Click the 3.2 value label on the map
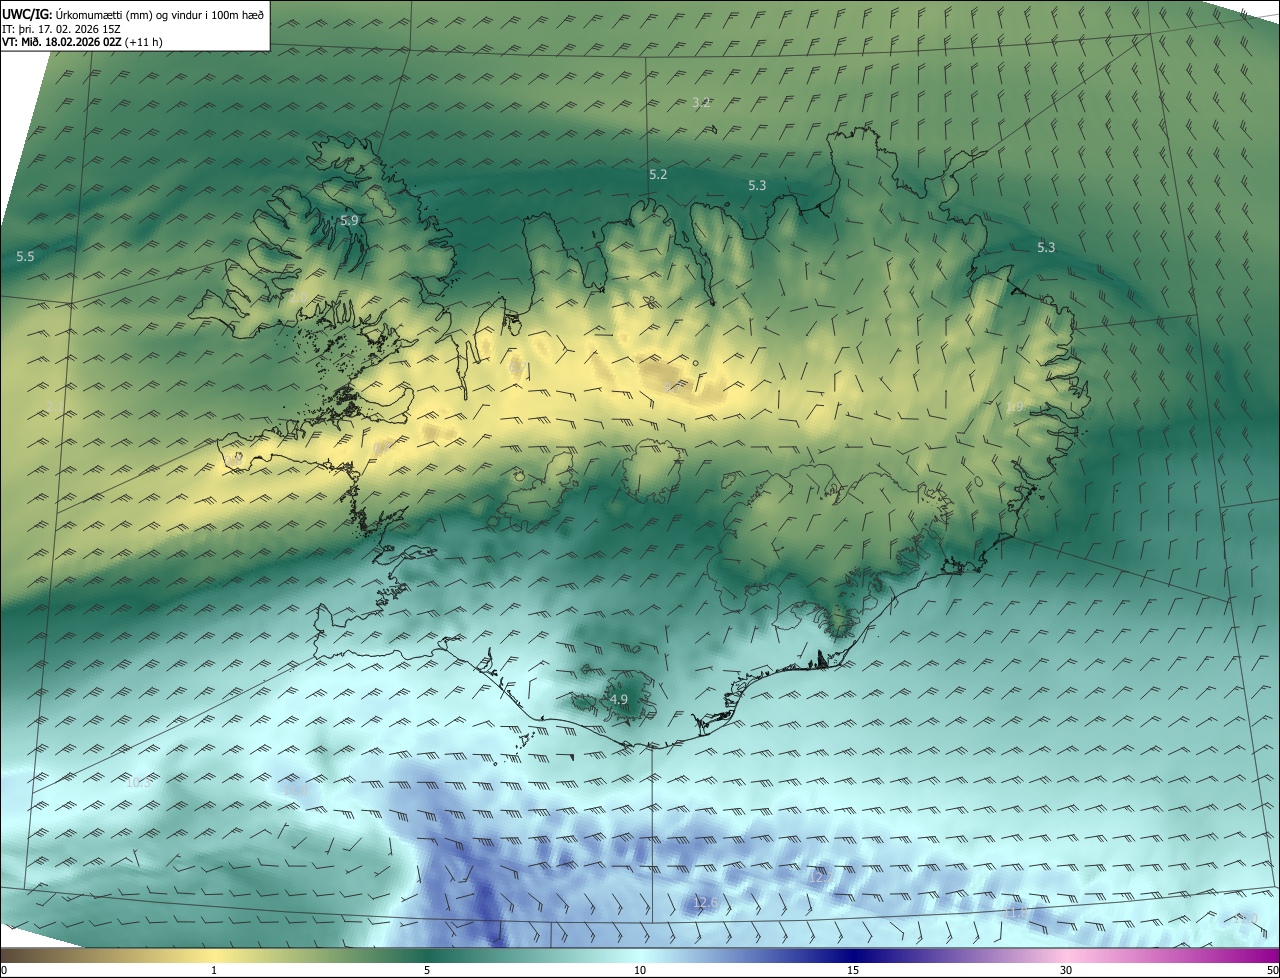Viewport: 1280px width, 978px height. [701, 102]
